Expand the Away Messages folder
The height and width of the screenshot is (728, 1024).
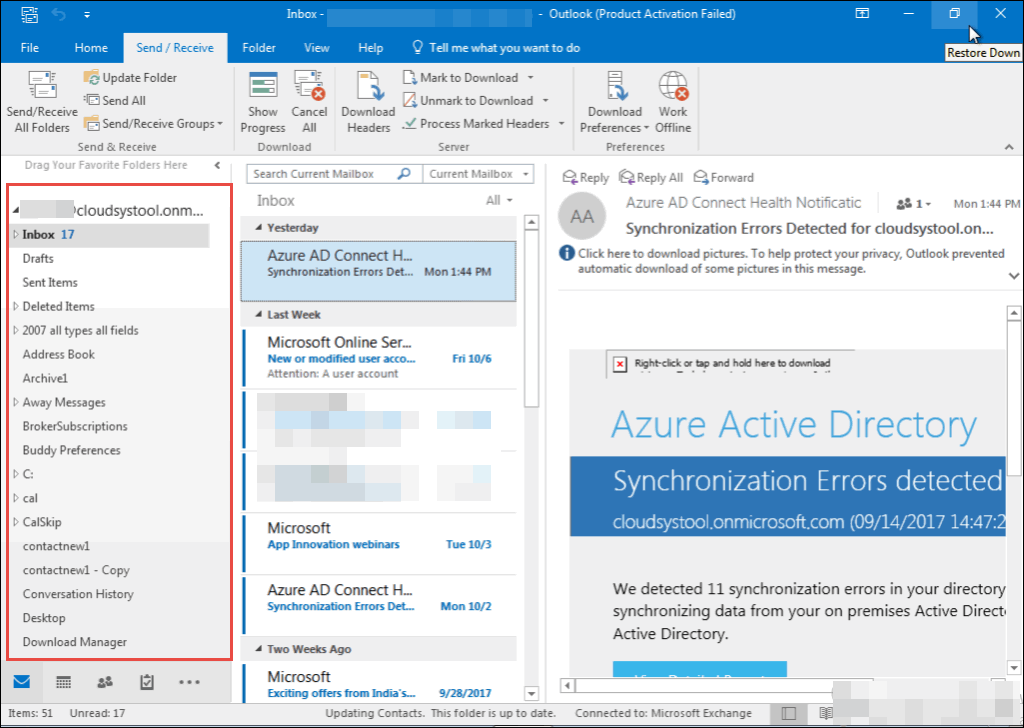coord(16,402)
